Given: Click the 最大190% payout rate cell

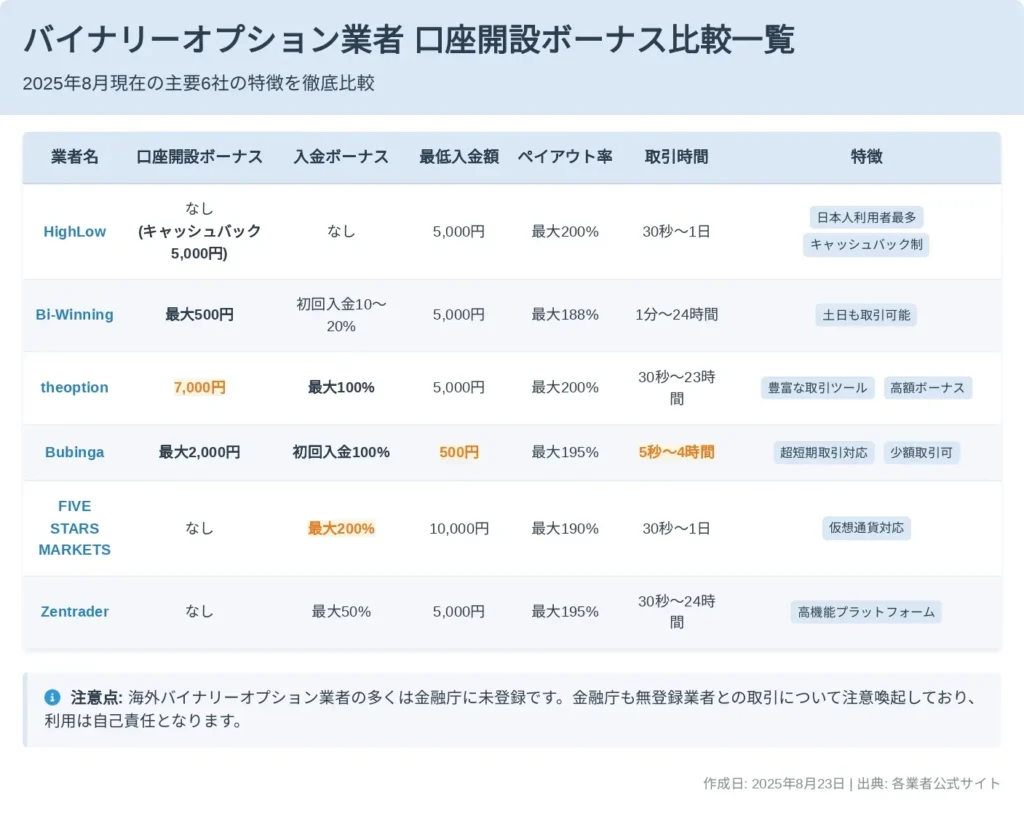Looking at the screenshot, I should (x=565, y=528).
